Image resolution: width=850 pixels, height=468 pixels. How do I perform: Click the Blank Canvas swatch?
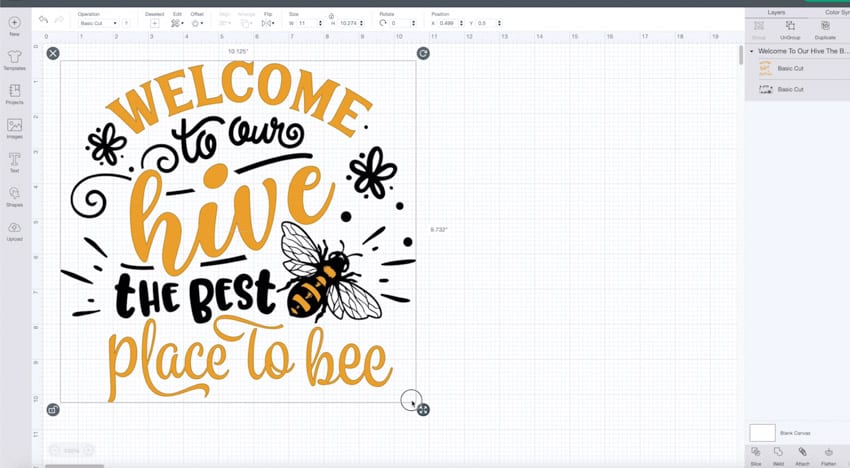tap(763, 433)
